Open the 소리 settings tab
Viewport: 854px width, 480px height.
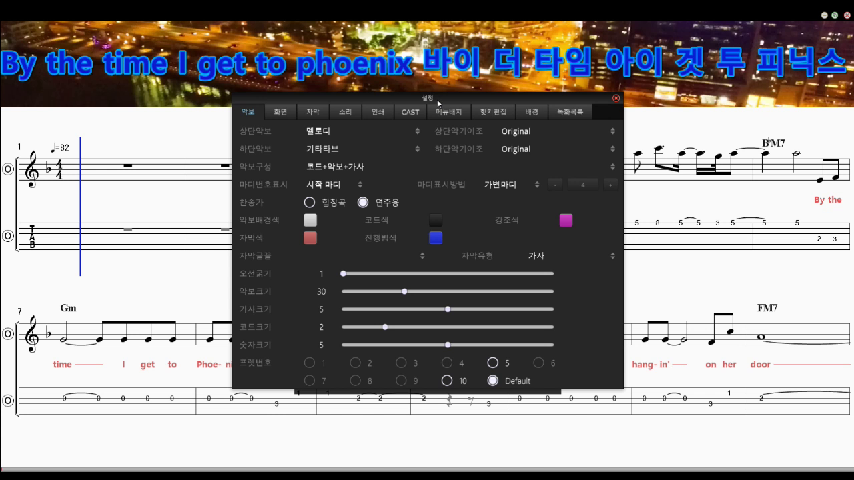(x=345, y=112)
